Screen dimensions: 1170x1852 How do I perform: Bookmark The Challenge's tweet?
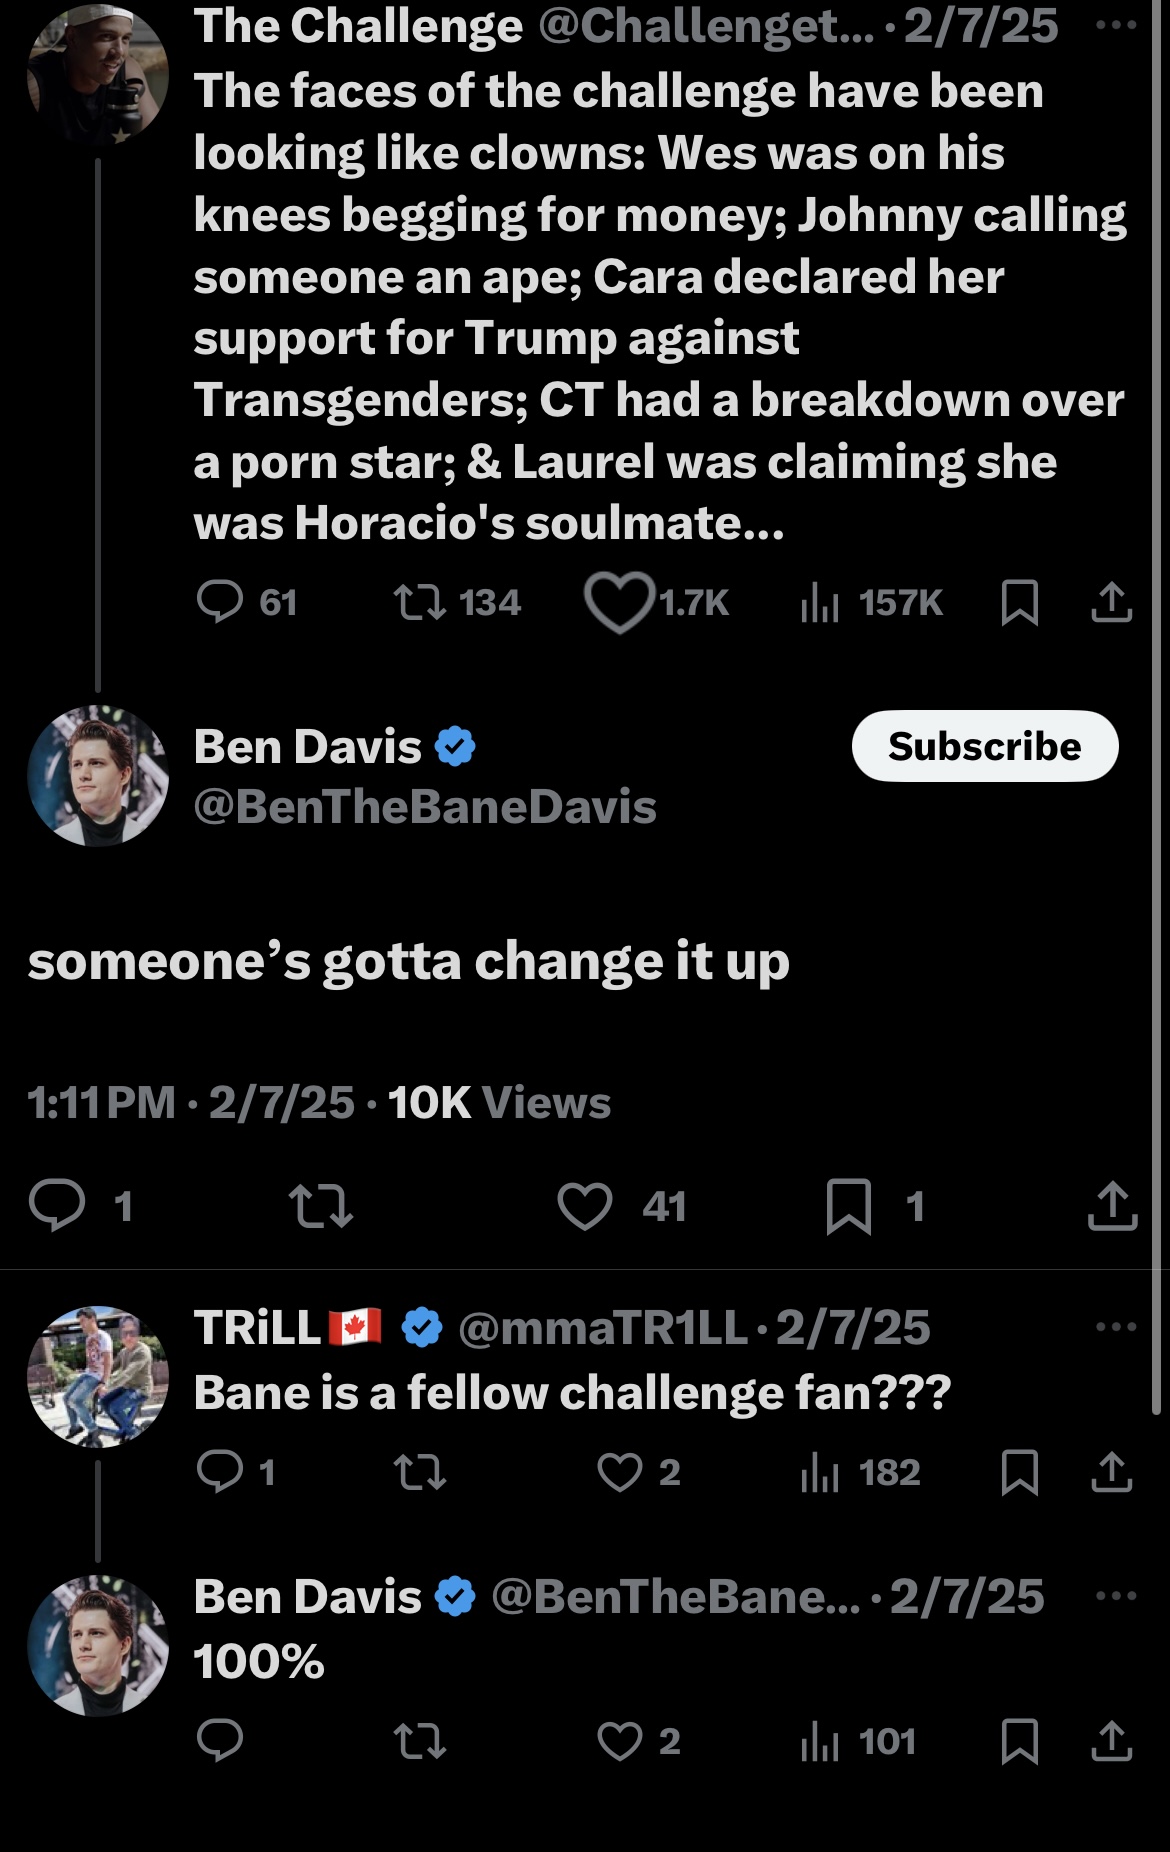[1019, 603]
